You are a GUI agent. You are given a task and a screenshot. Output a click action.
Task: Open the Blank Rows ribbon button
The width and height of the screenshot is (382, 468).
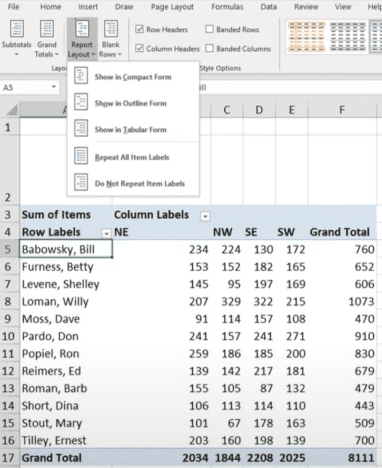tap(110, 37)
